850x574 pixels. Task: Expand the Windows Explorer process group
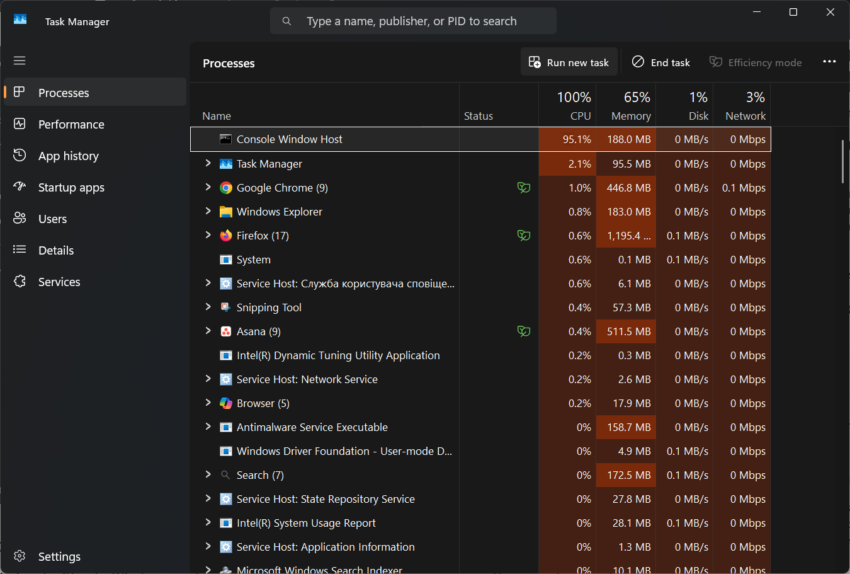click(208, 211)
